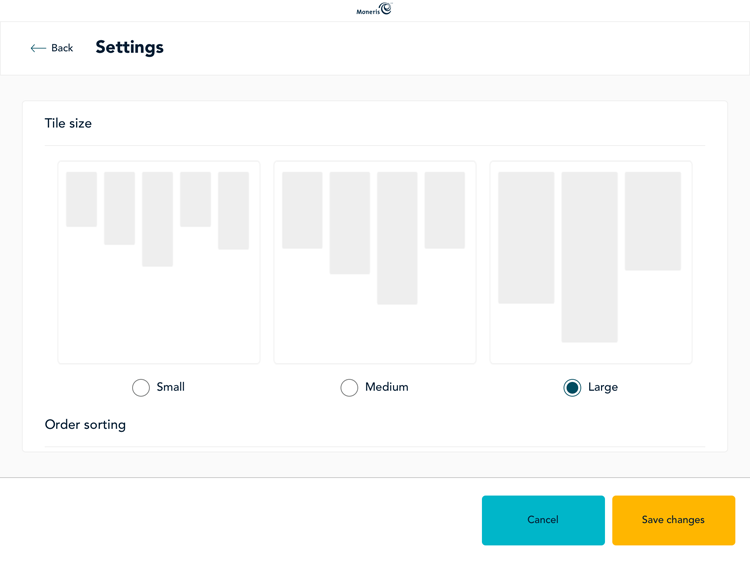Click the back arrow icon
The height and width of the screenshot is (563, 750).
pyautogui.click(x=38, y=48)
